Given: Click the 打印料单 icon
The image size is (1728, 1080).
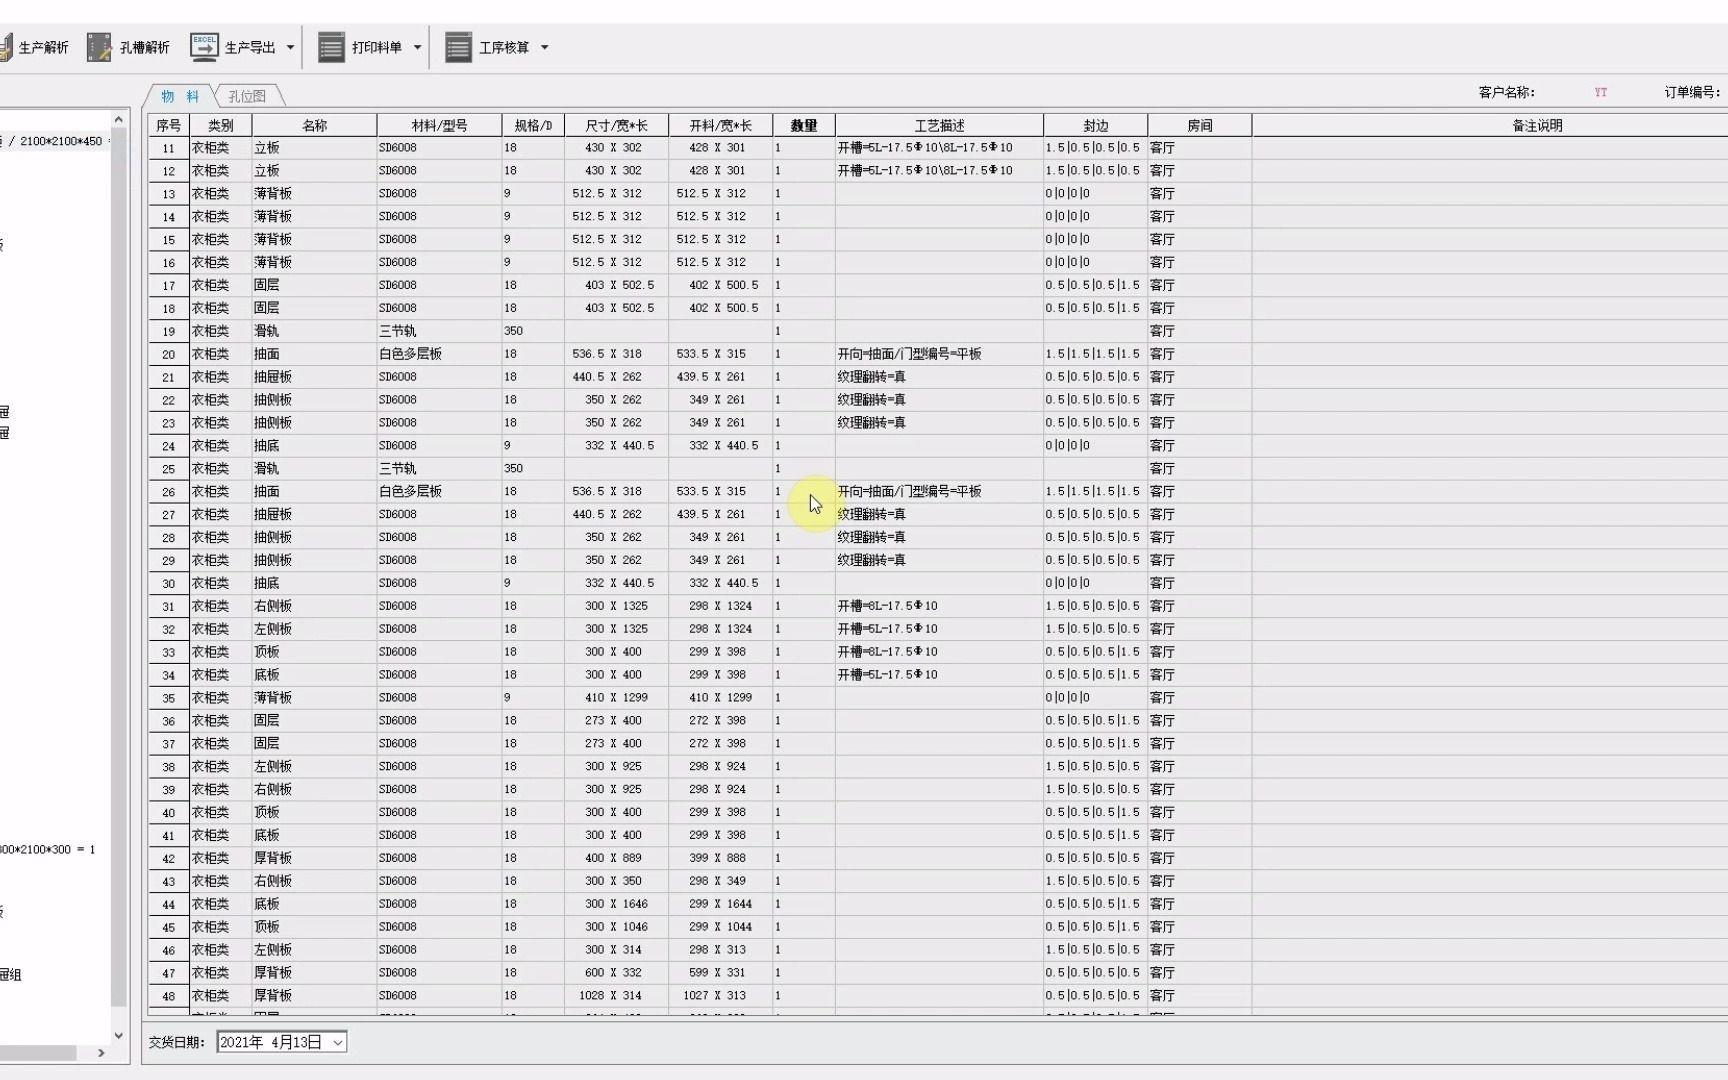Looking at the screenshot, I should [331, 47].
